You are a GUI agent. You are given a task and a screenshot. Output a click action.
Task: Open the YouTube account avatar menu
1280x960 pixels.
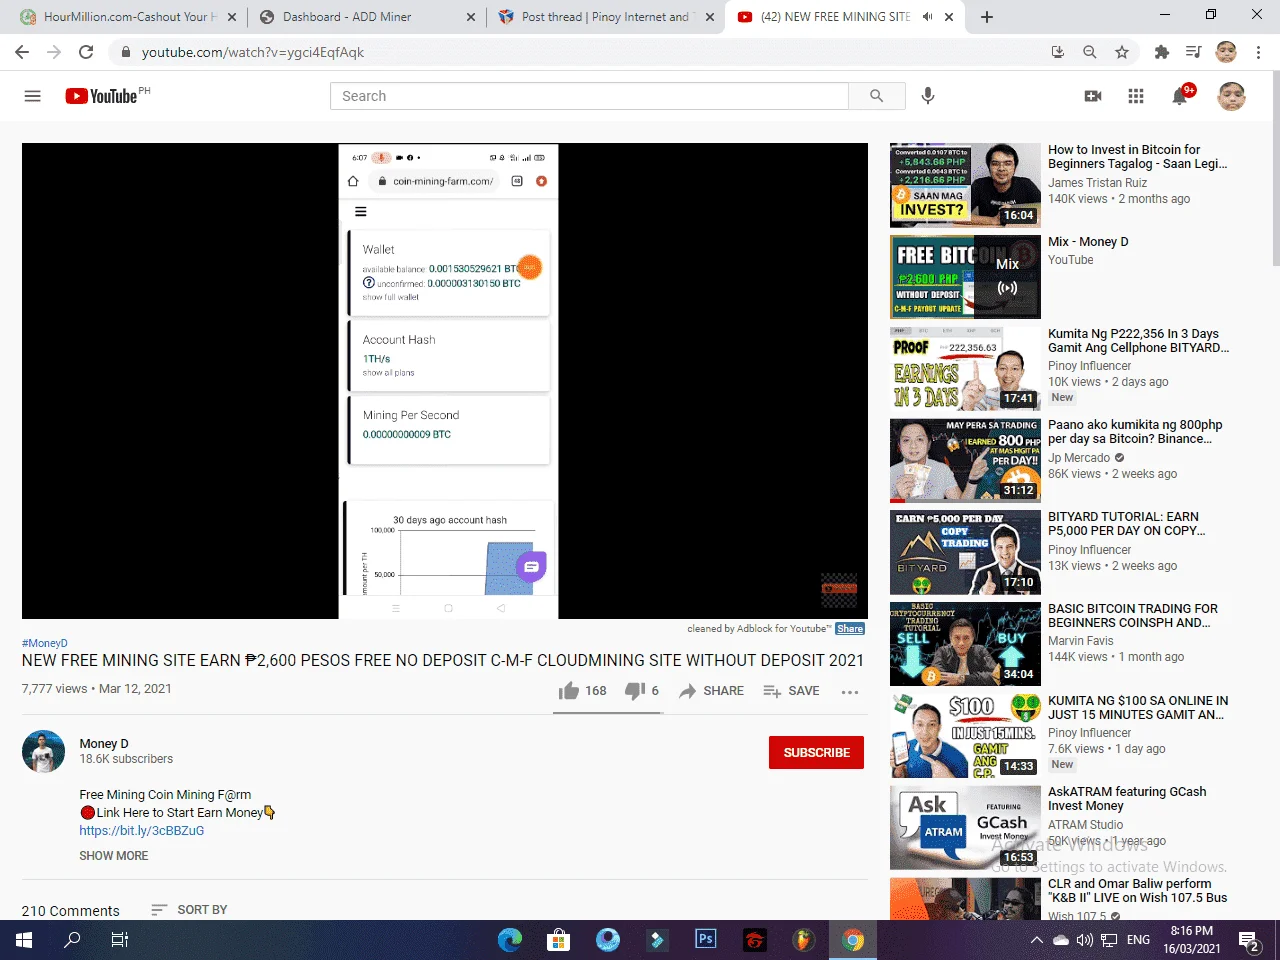[1231, 96]
